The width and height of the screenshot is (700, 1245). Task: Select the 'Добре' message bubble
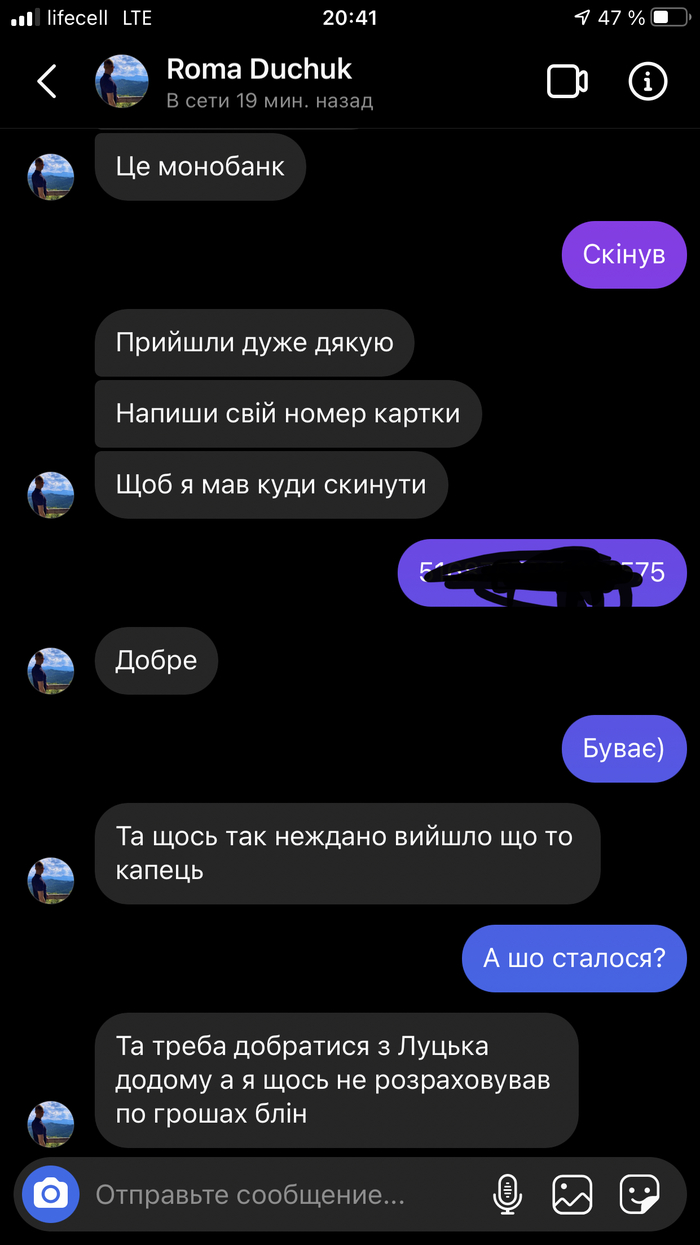click(x=156, y=661)
